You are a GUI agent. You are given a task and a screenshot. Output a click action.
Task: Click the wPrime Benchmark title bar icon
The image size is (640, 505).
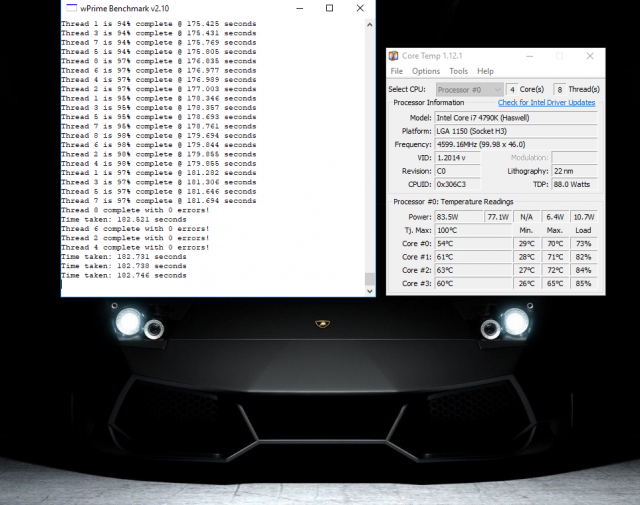click(x=68, y=7)
